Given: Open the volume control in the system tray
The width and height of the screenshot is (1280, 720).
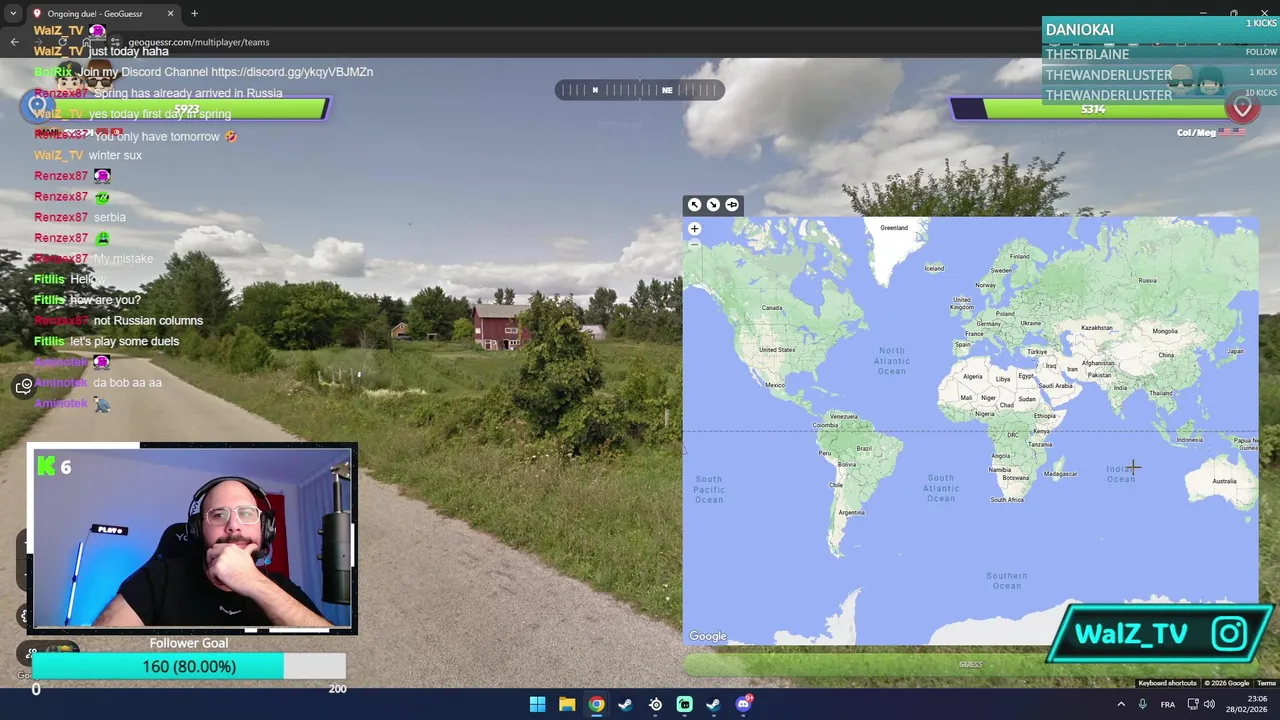Looking at the screenshot, I should (1211, 705).
